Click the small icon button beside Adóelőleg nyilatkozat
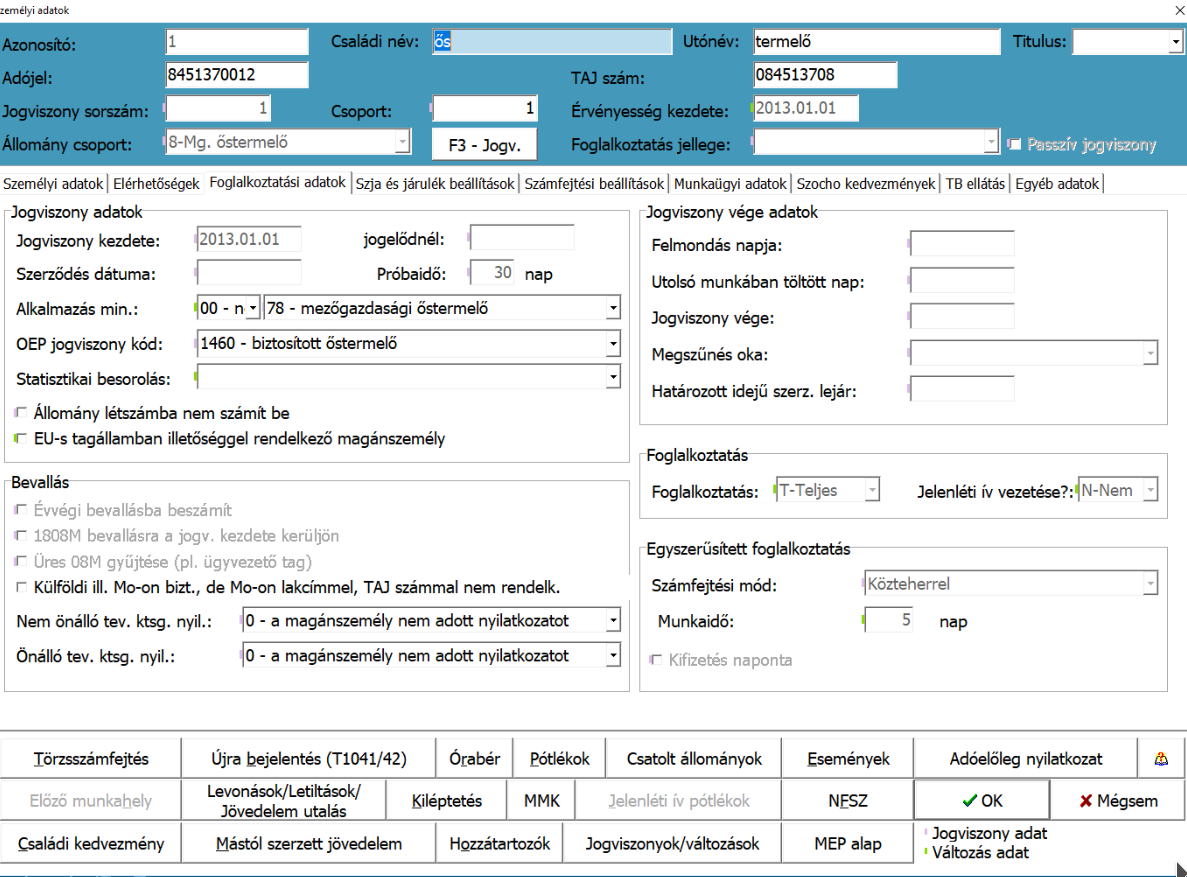 [x=1161, y=759]
